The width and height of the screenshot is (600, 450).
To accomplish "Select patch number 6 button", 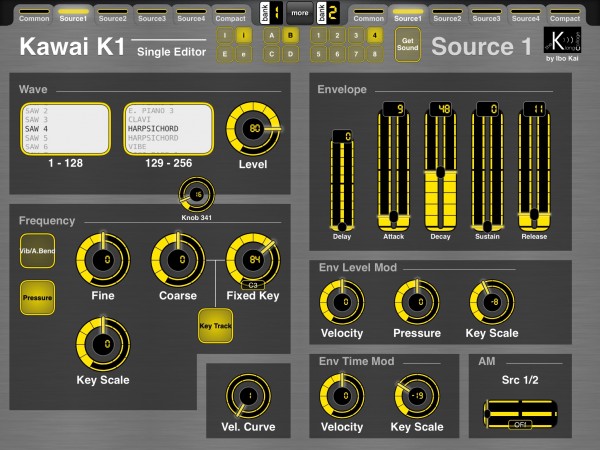I will (x=337, y=54).
